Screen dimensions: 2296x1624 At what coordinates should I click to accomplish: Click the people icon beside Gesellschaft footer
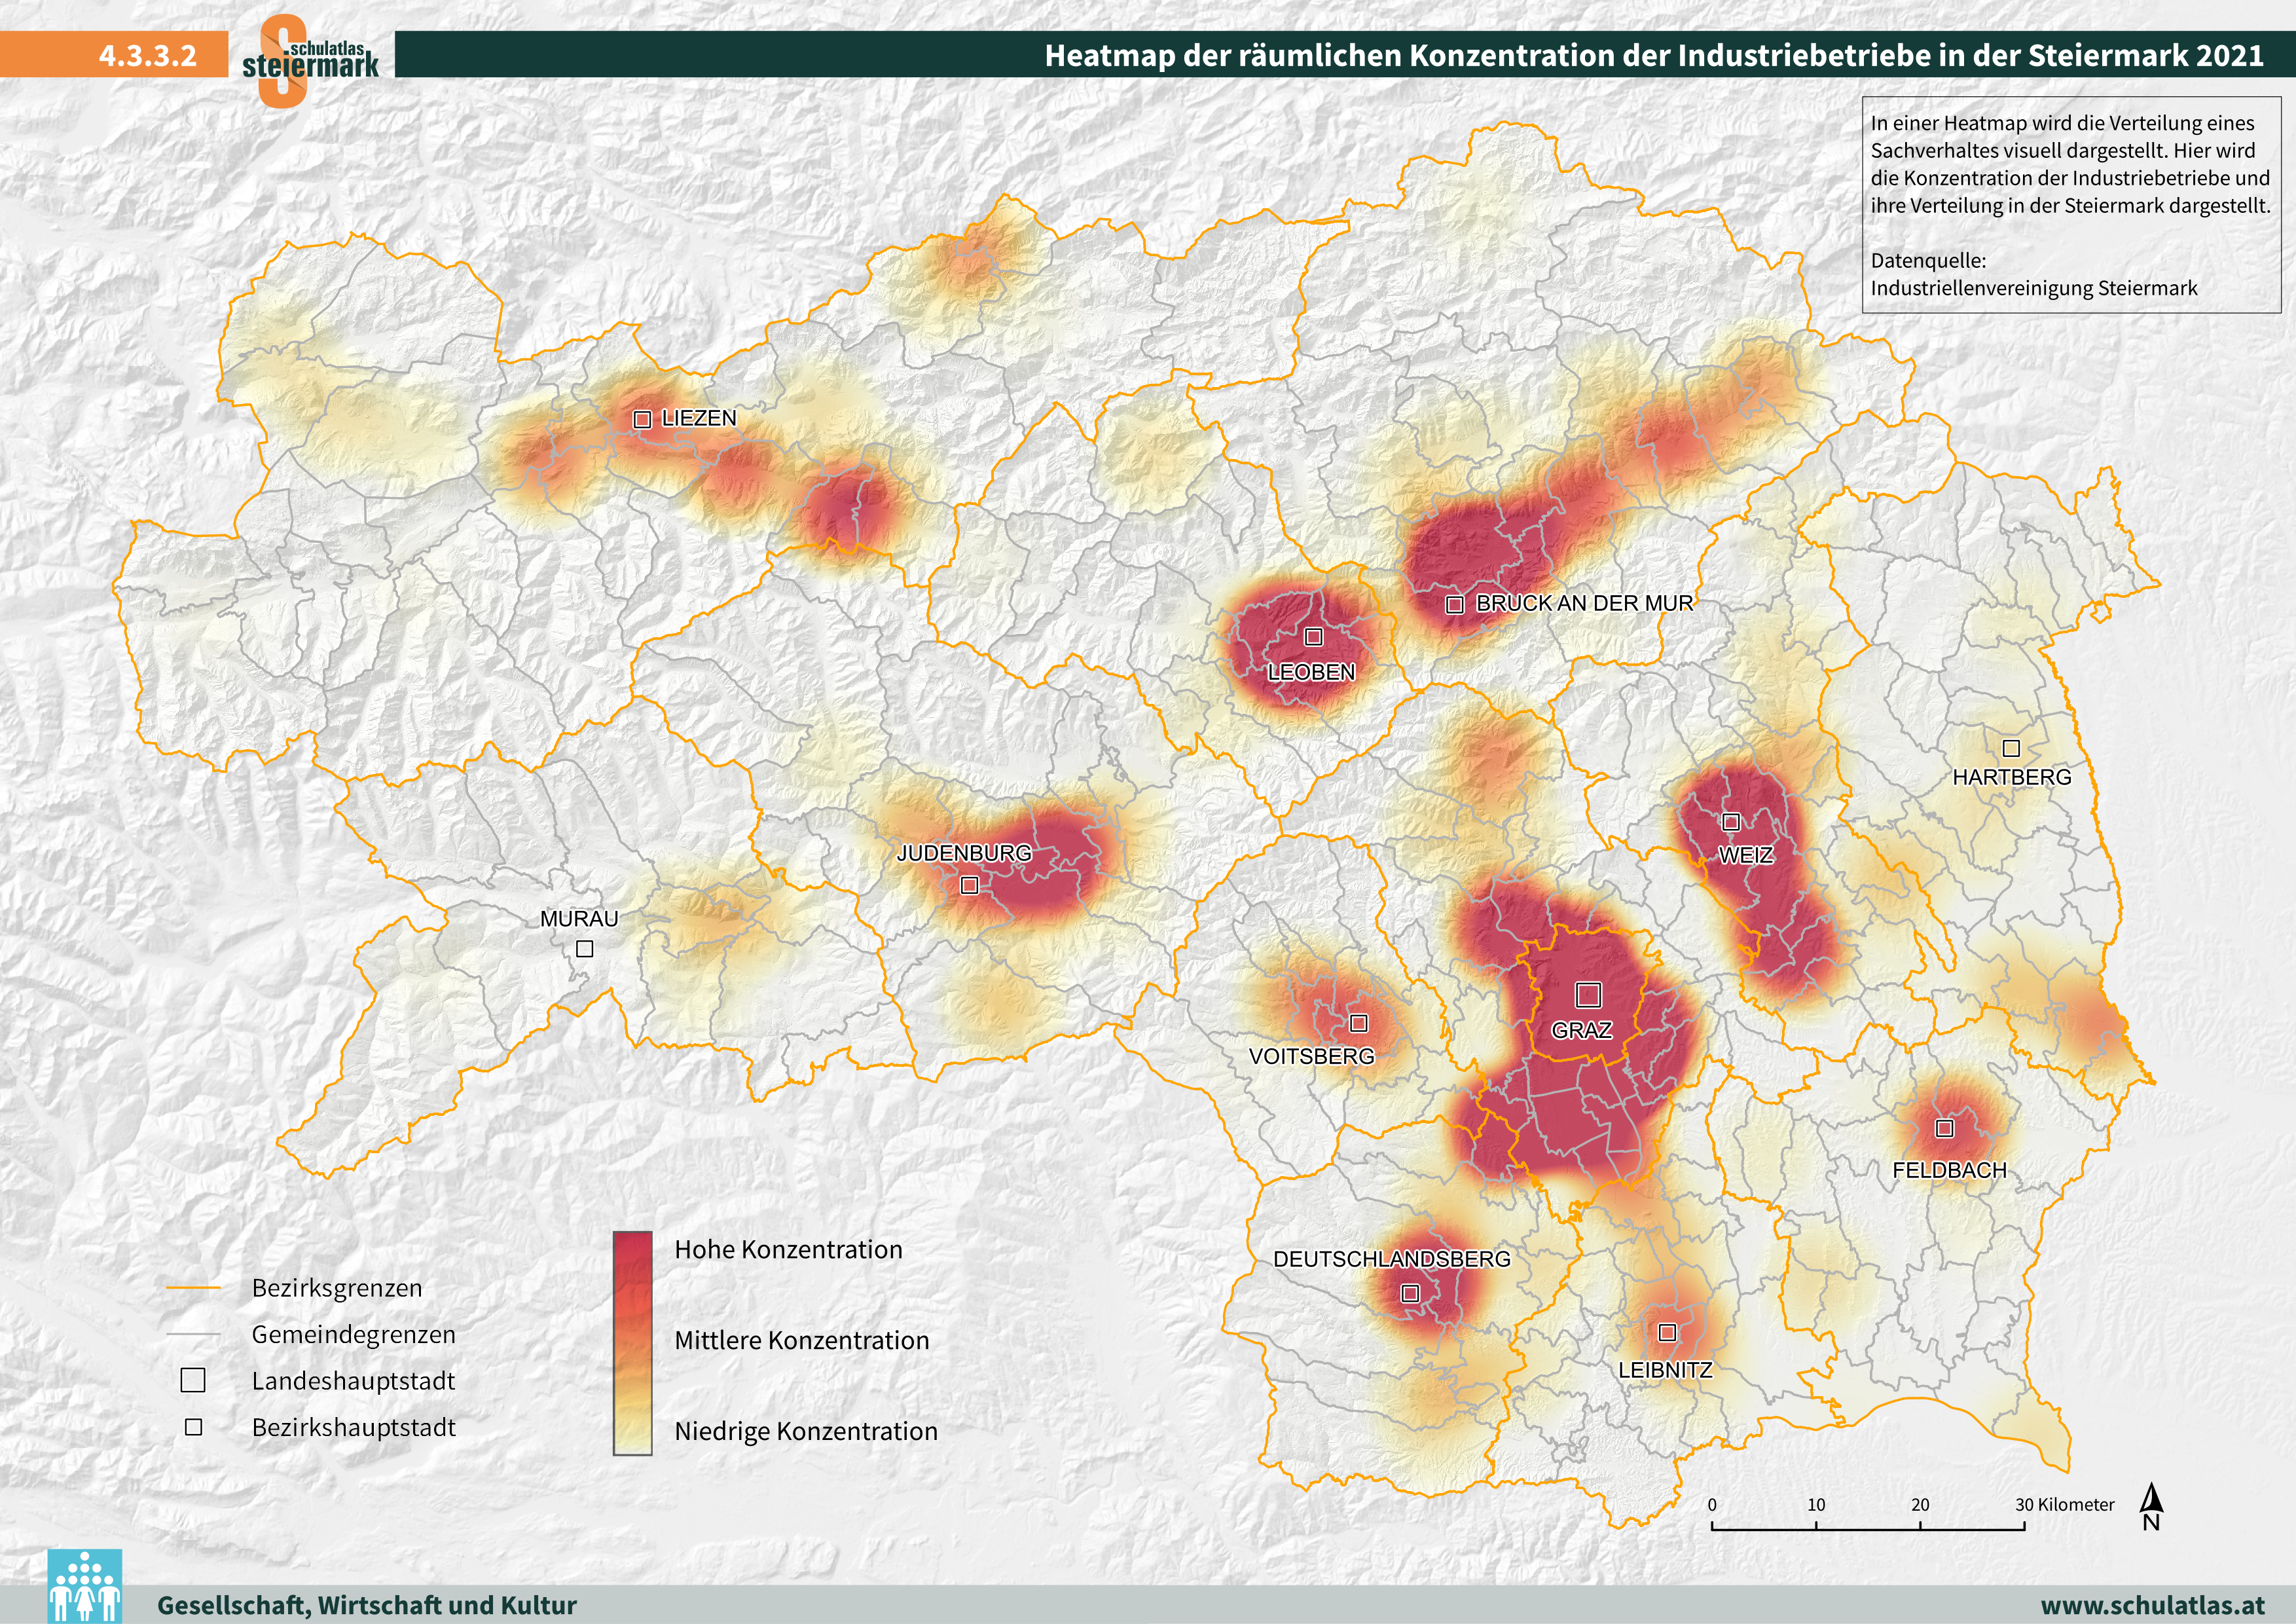coord(85,1586)
